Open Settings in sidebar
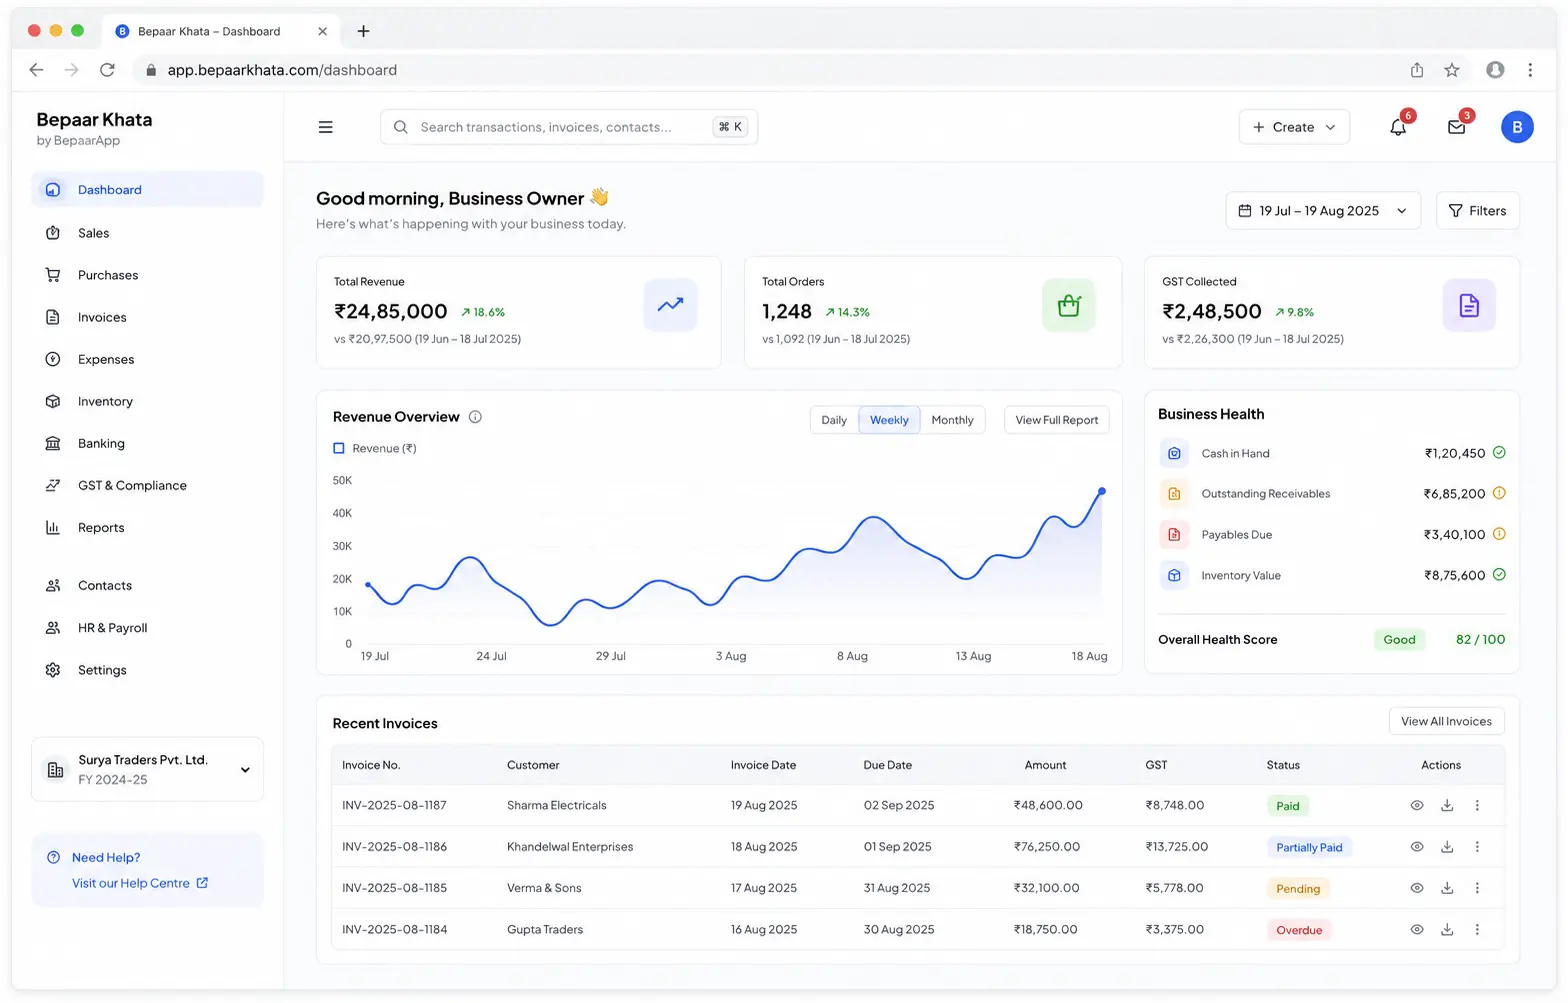The height and width of the screenshot is (1003, 1568). (147, 670)
